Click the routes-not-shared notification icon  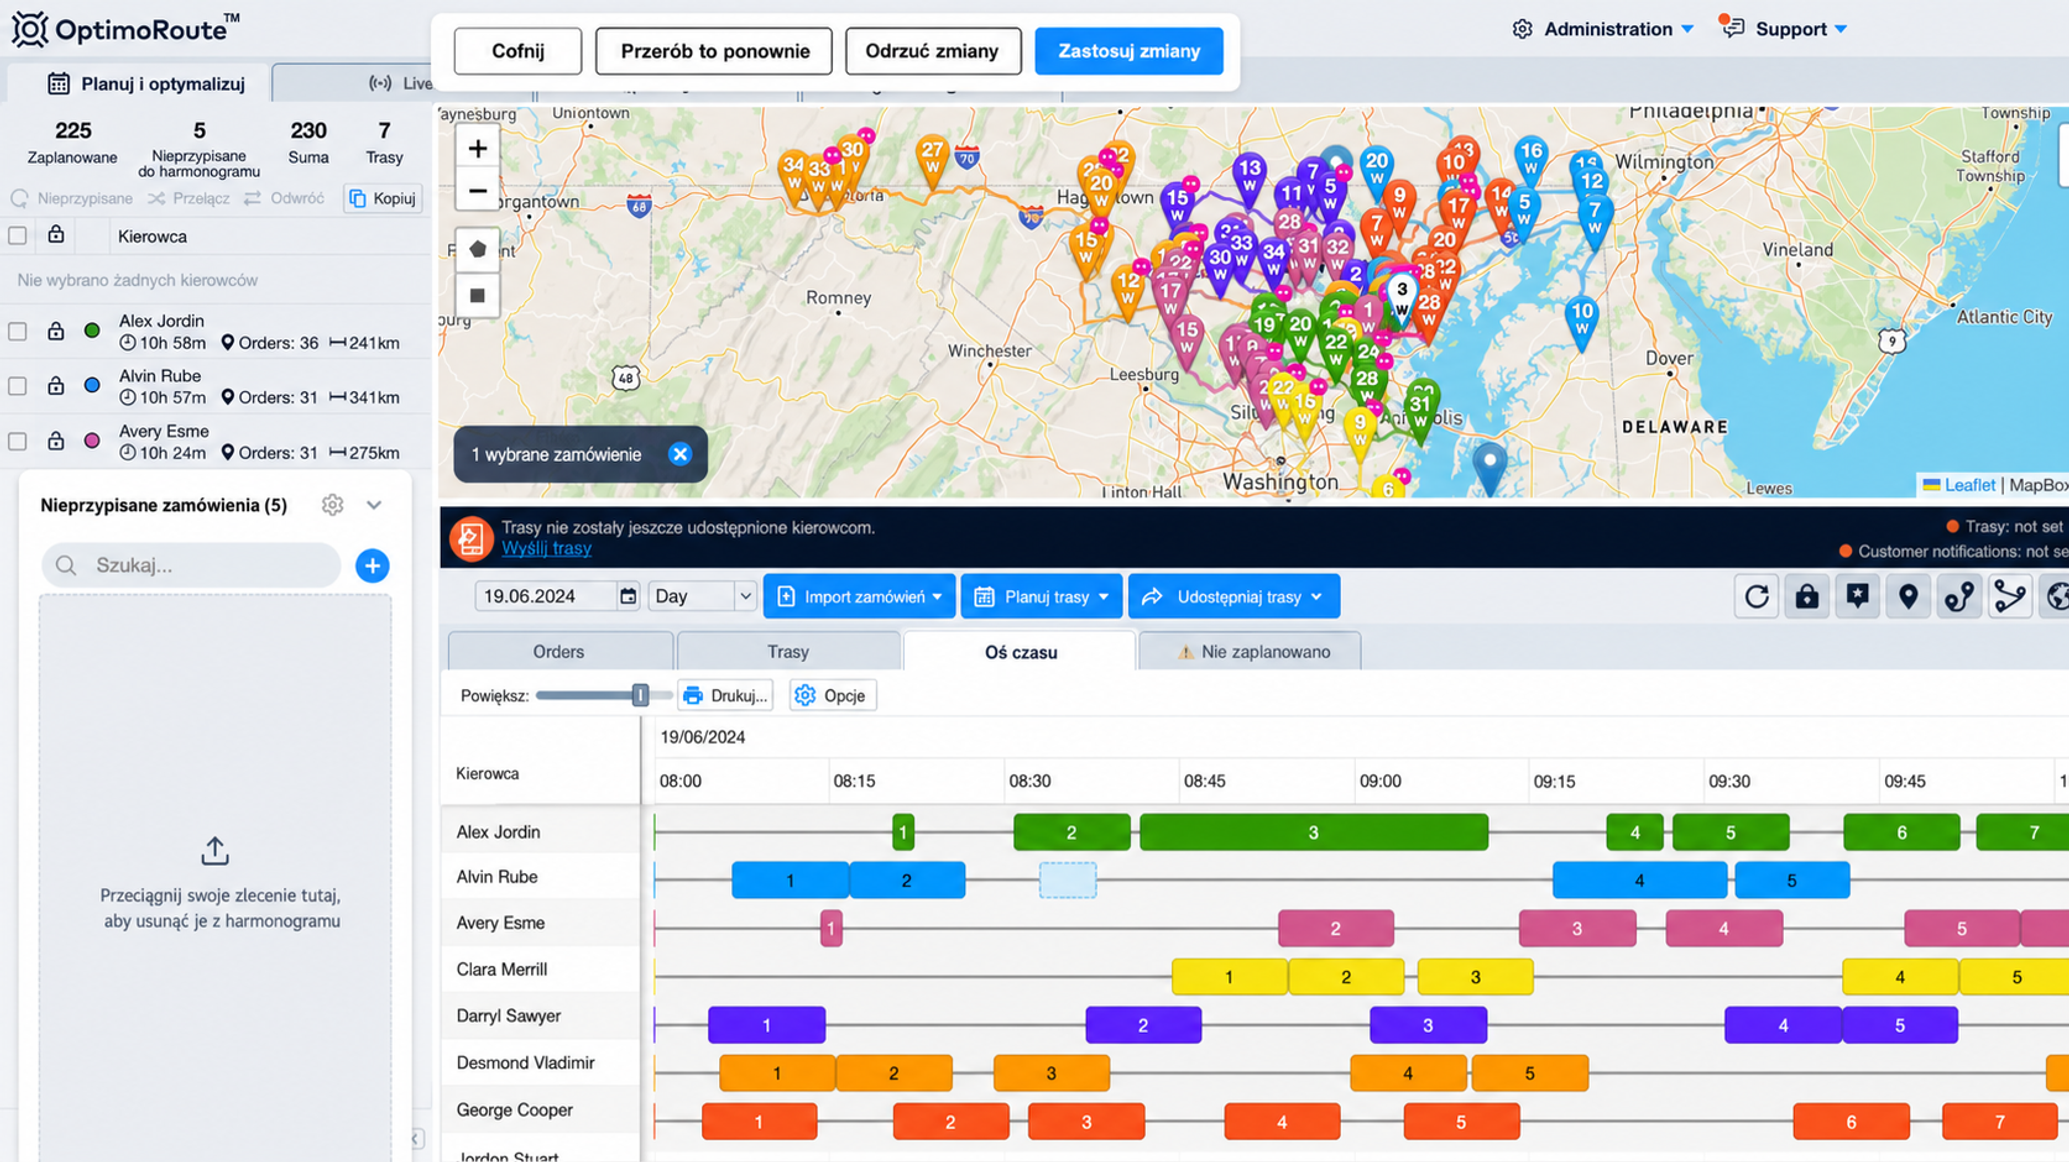click(x=470, y=538)
